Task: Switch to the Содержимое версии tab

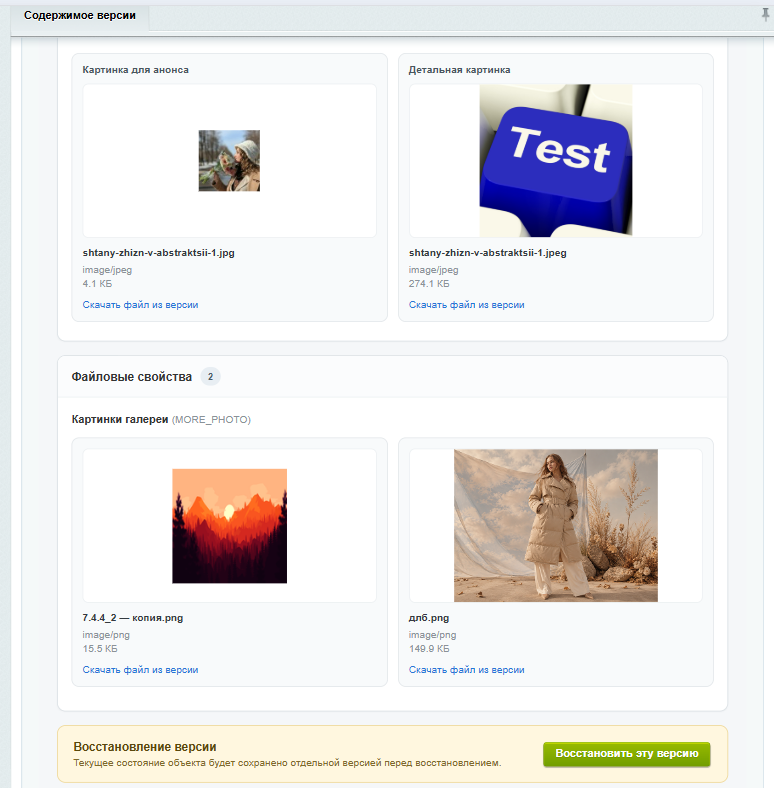Action: [x=80, y=16]
